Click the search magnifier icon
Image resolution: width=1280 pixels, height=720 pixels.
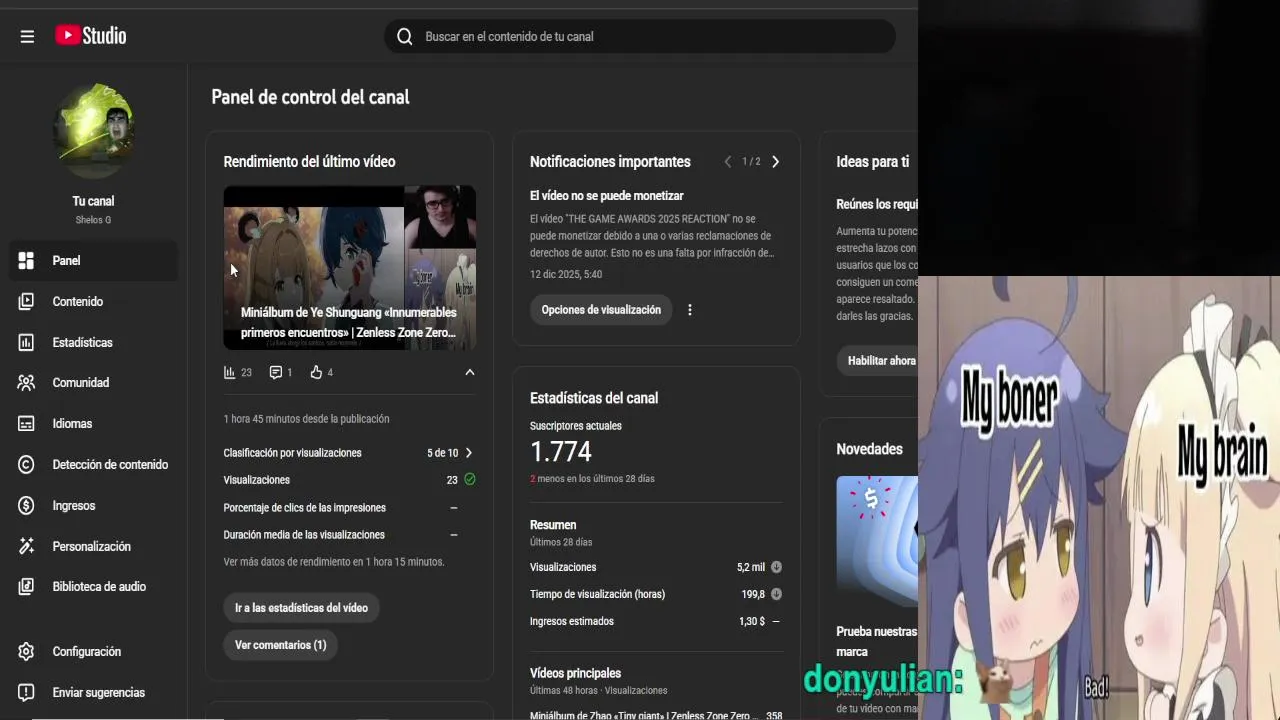(x=404, y=36)
